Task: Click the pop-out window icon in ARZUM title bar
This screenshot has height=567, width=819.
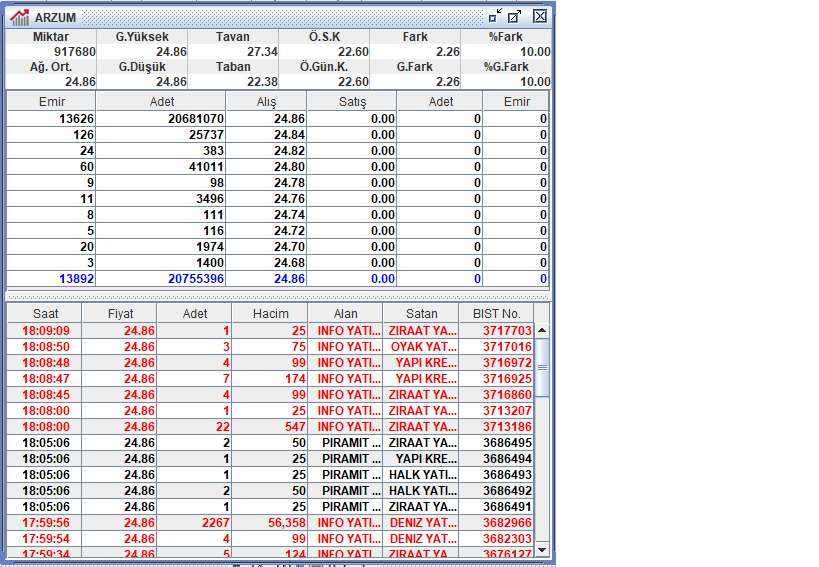Action: 514,16
